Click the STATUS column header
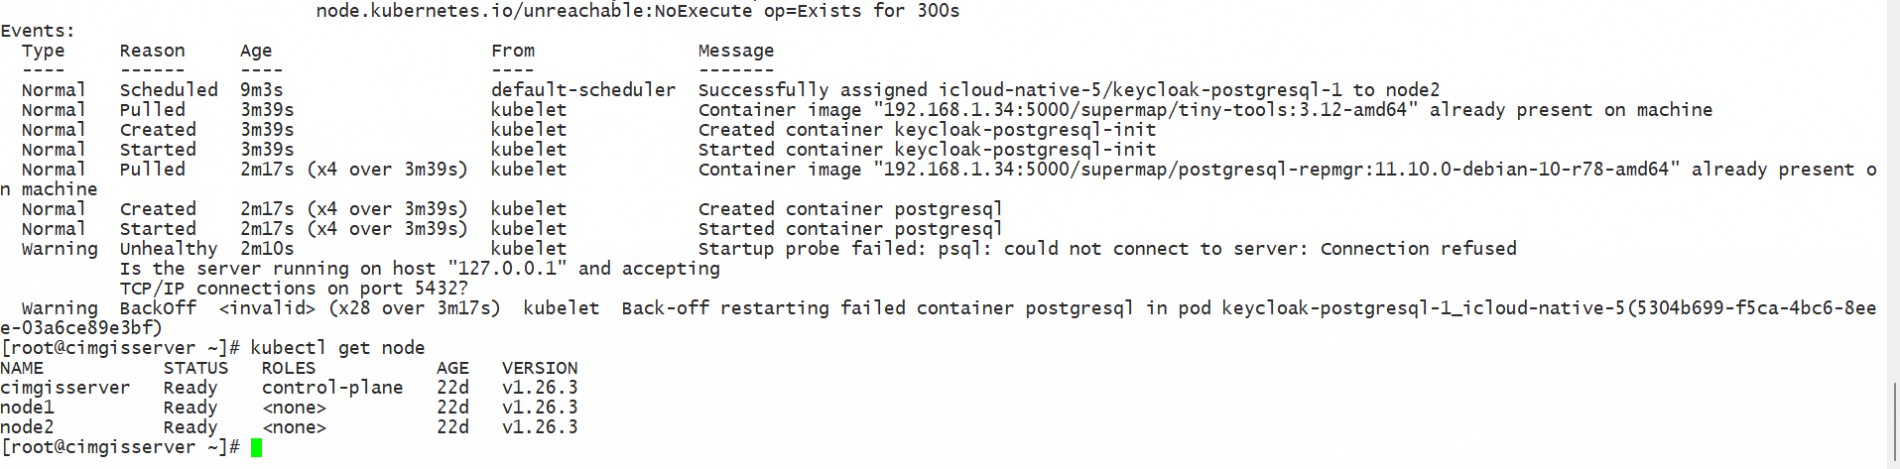 click(x=196, y=368)
